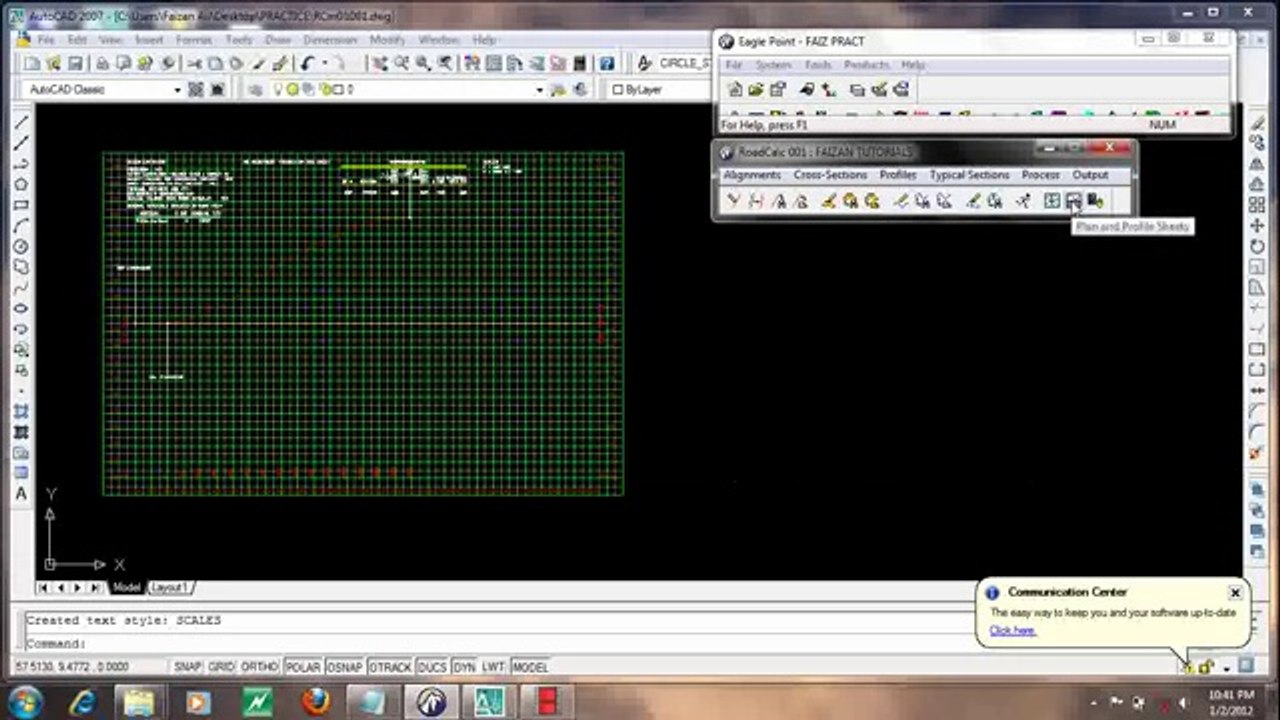Open the Profiles menu in RoadCalc
The height and width of the screenshot is (720, 1280).
point(898,175)
